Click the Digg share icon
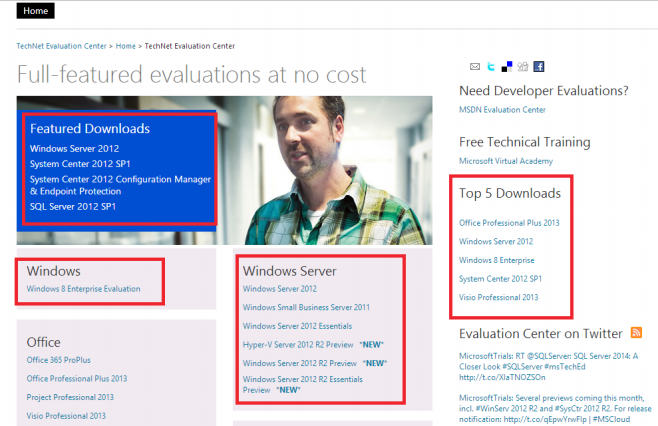The height and width of the screenshot is (426, 658). tap(522, 67)
